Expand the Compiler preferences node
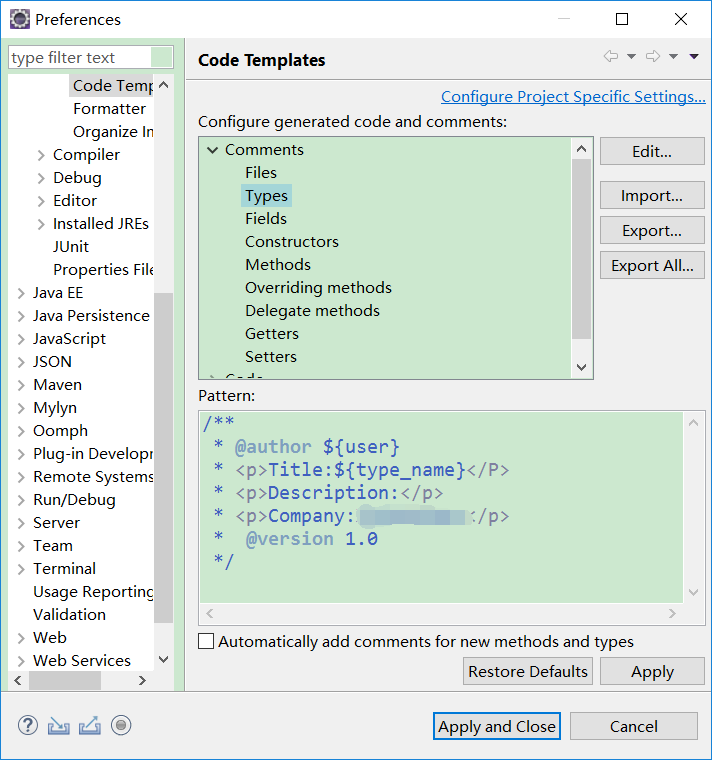The width and height of the screenshot is (712, 760). [x=41, y=155]
